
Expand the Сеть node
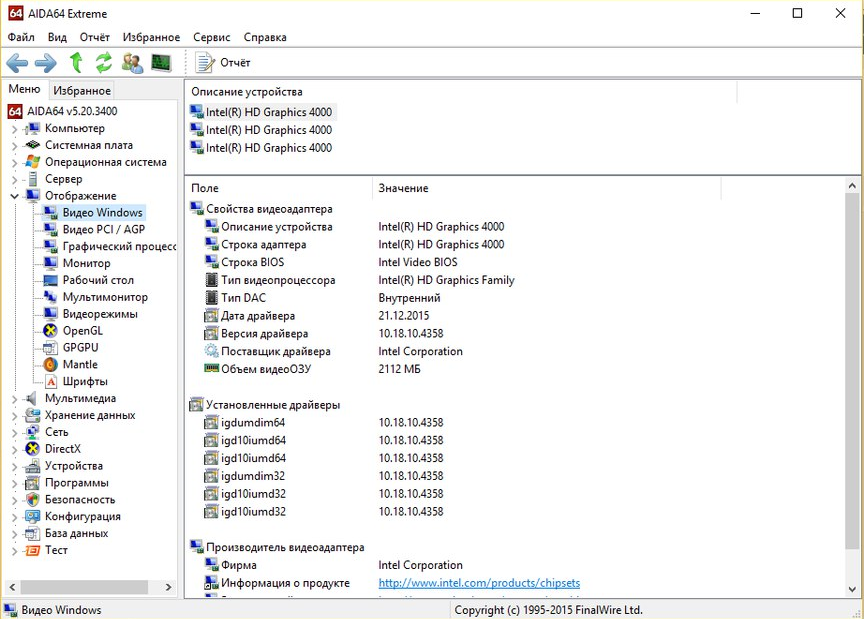point(14,433)
